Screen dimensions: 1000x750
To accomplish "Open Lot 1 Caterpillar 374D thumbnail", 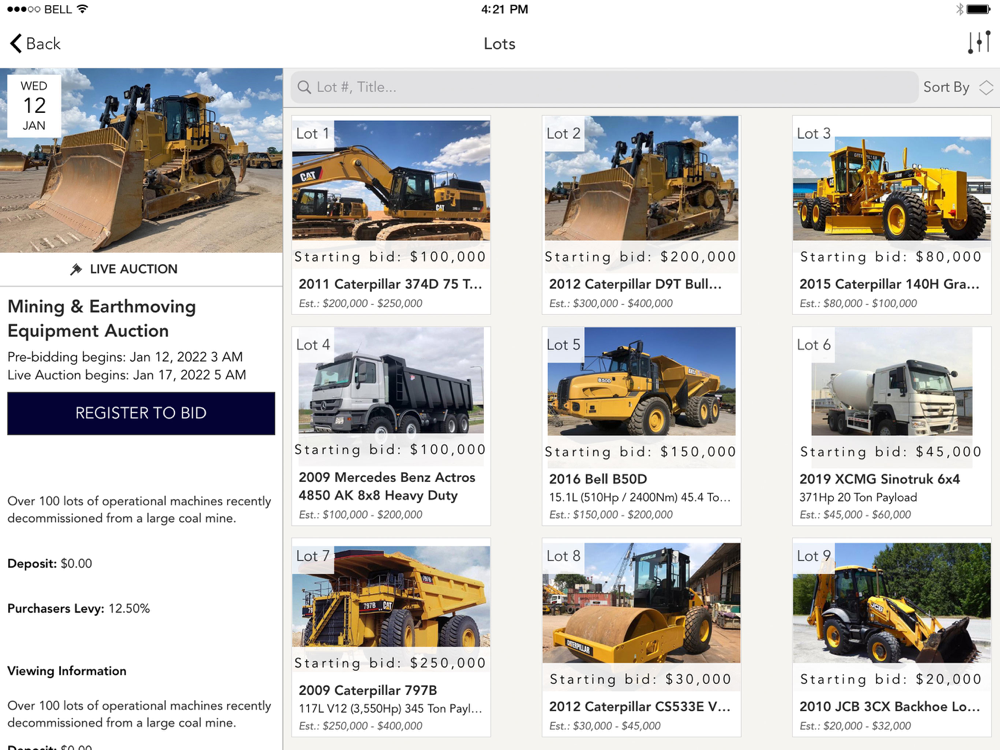I will [391, 180].
